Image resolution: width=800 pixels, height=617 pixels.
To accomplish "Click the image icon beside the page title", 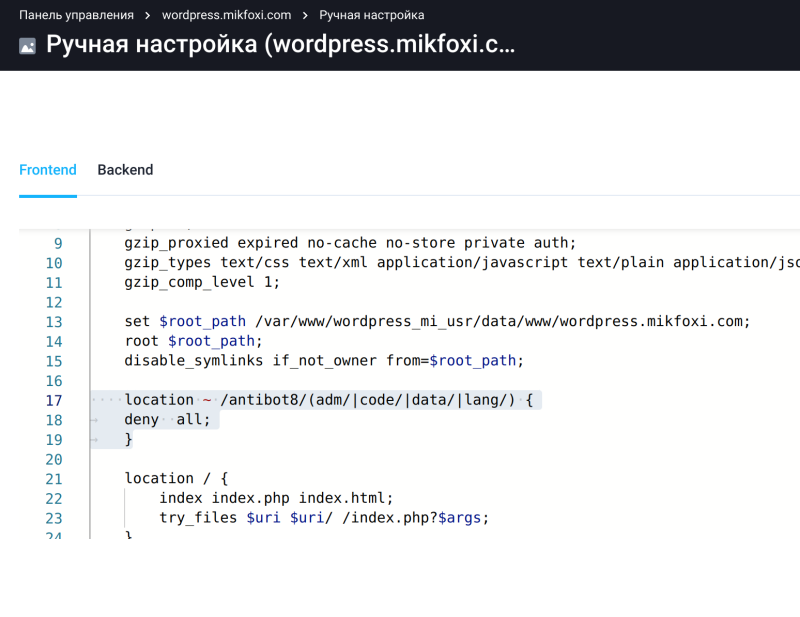I will coord(28,46).
